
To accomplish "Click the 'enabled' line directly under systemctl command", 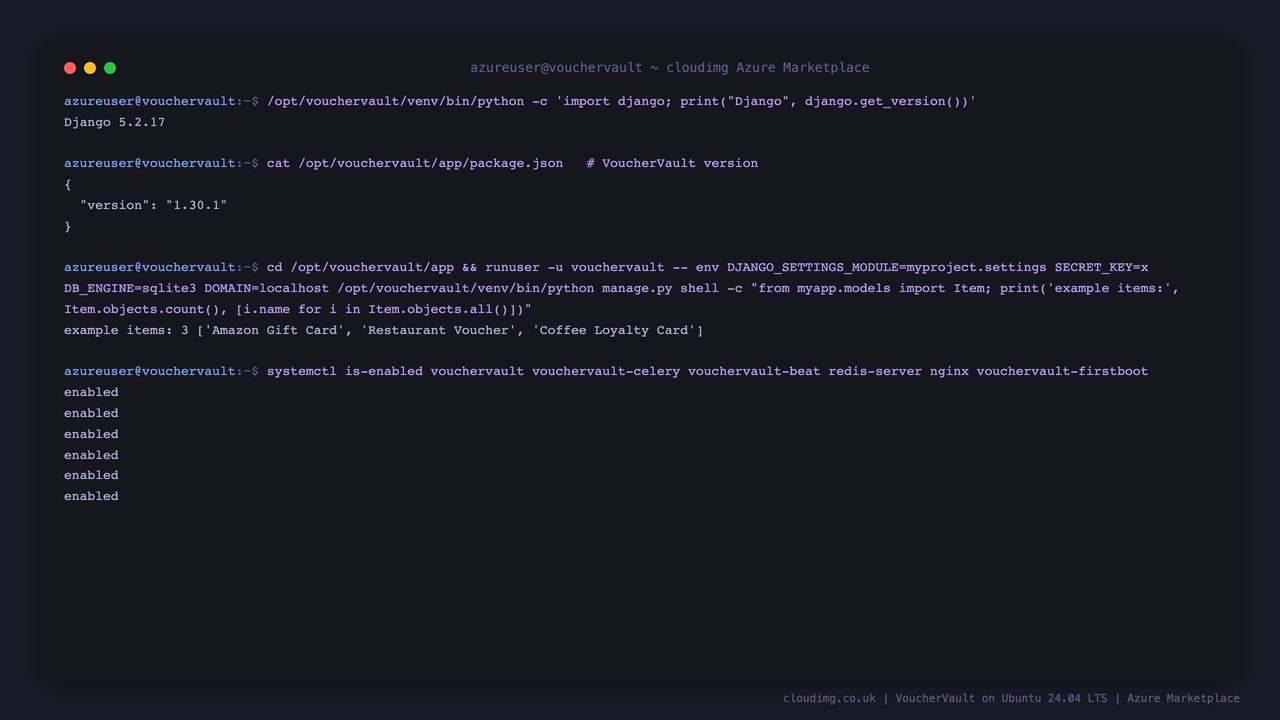I will tap(91, 392).
